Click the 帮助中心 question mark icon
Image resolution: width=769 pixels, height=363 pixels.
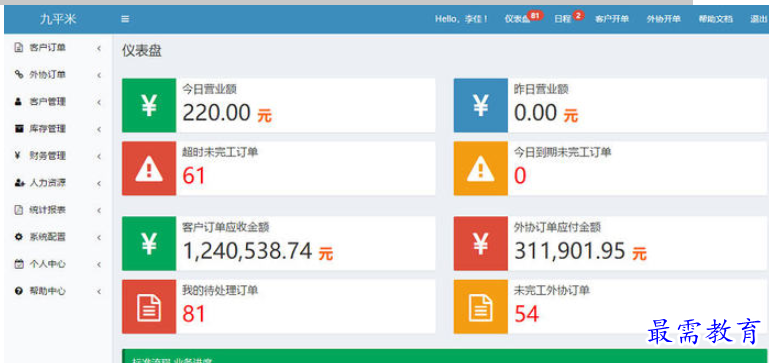(x=19, y=291)
